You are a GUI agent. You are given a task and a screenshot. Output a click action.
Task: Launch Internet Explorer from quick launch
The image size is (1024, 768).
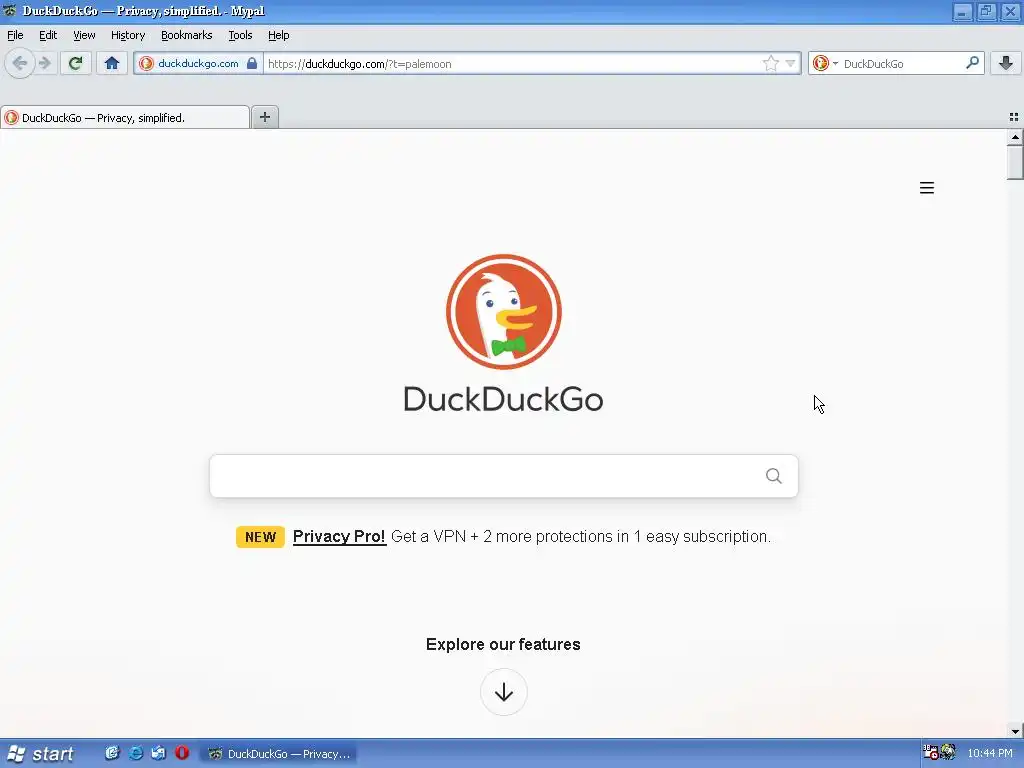(x=136, y=753)
